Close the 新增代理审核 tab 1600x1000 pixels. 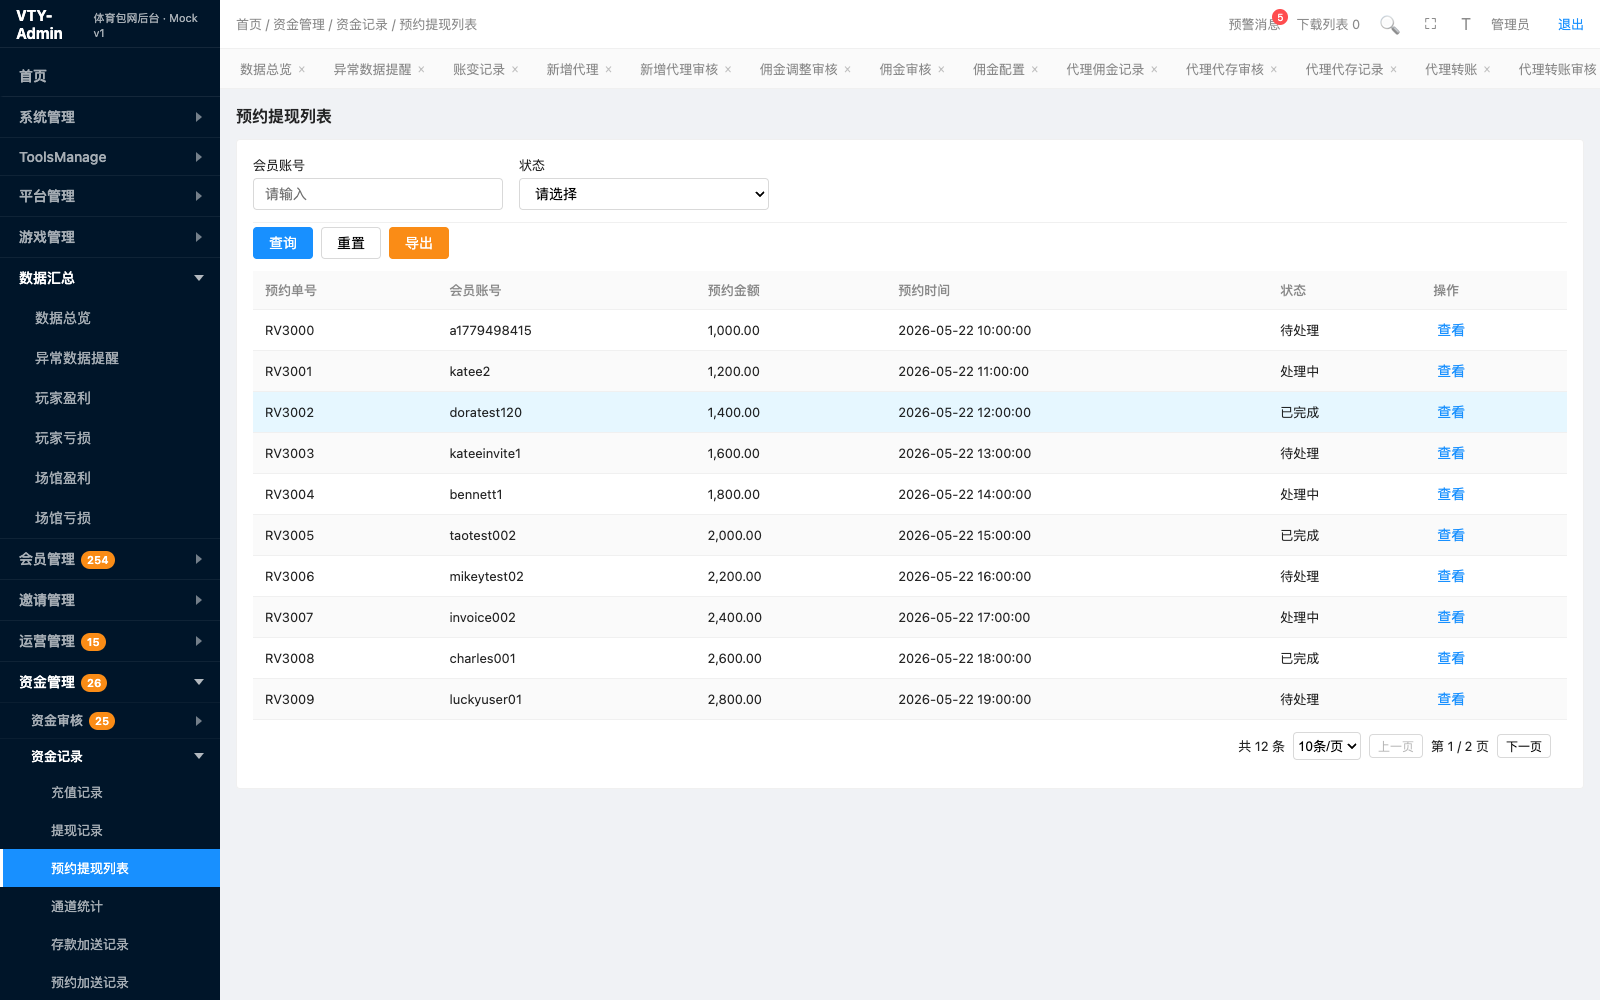(x=728, y=70)
